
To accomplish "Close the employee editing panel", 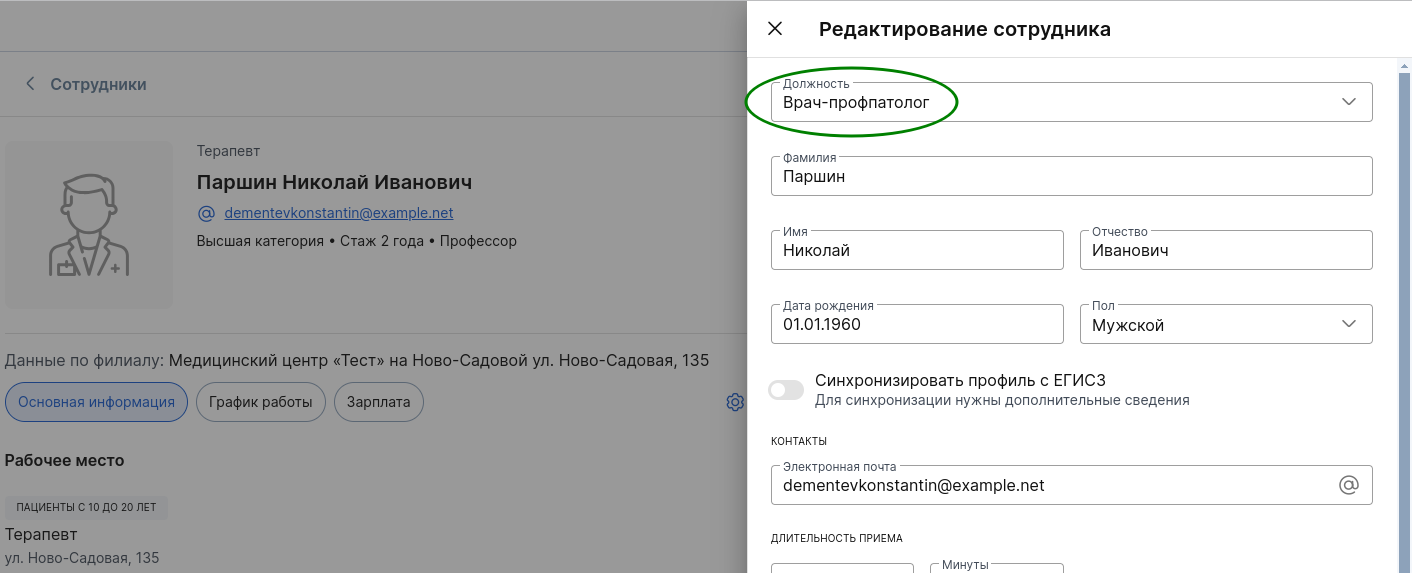I will [775, 29].
